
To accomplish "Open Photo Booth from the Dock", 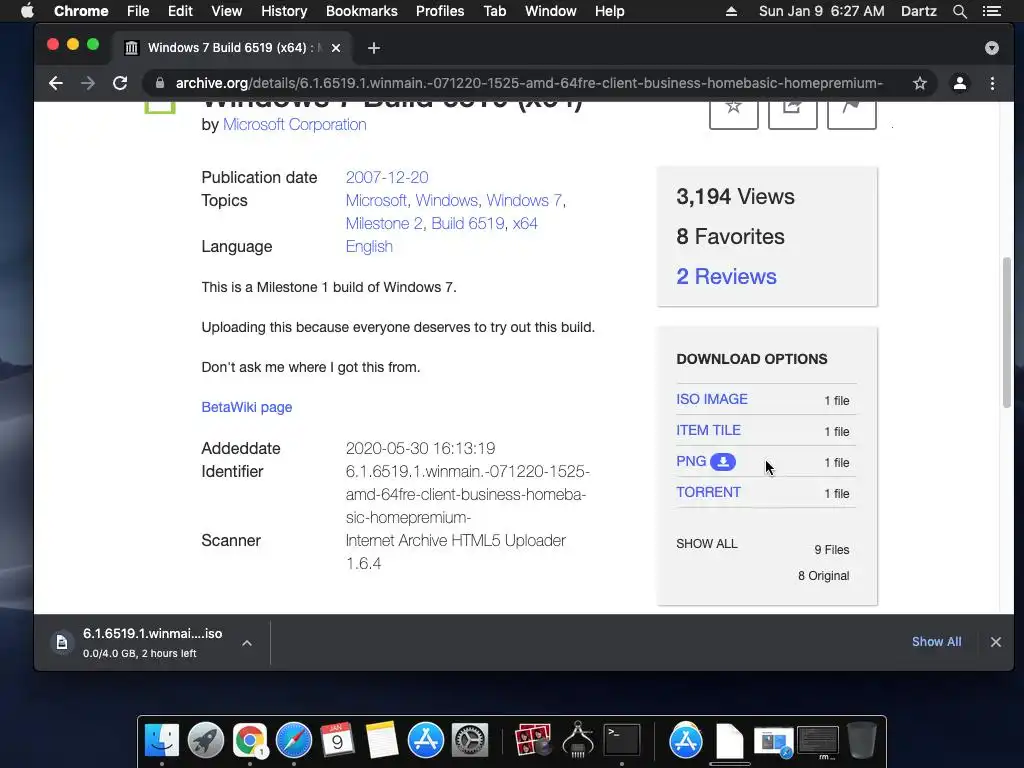I will pos(533,741).
